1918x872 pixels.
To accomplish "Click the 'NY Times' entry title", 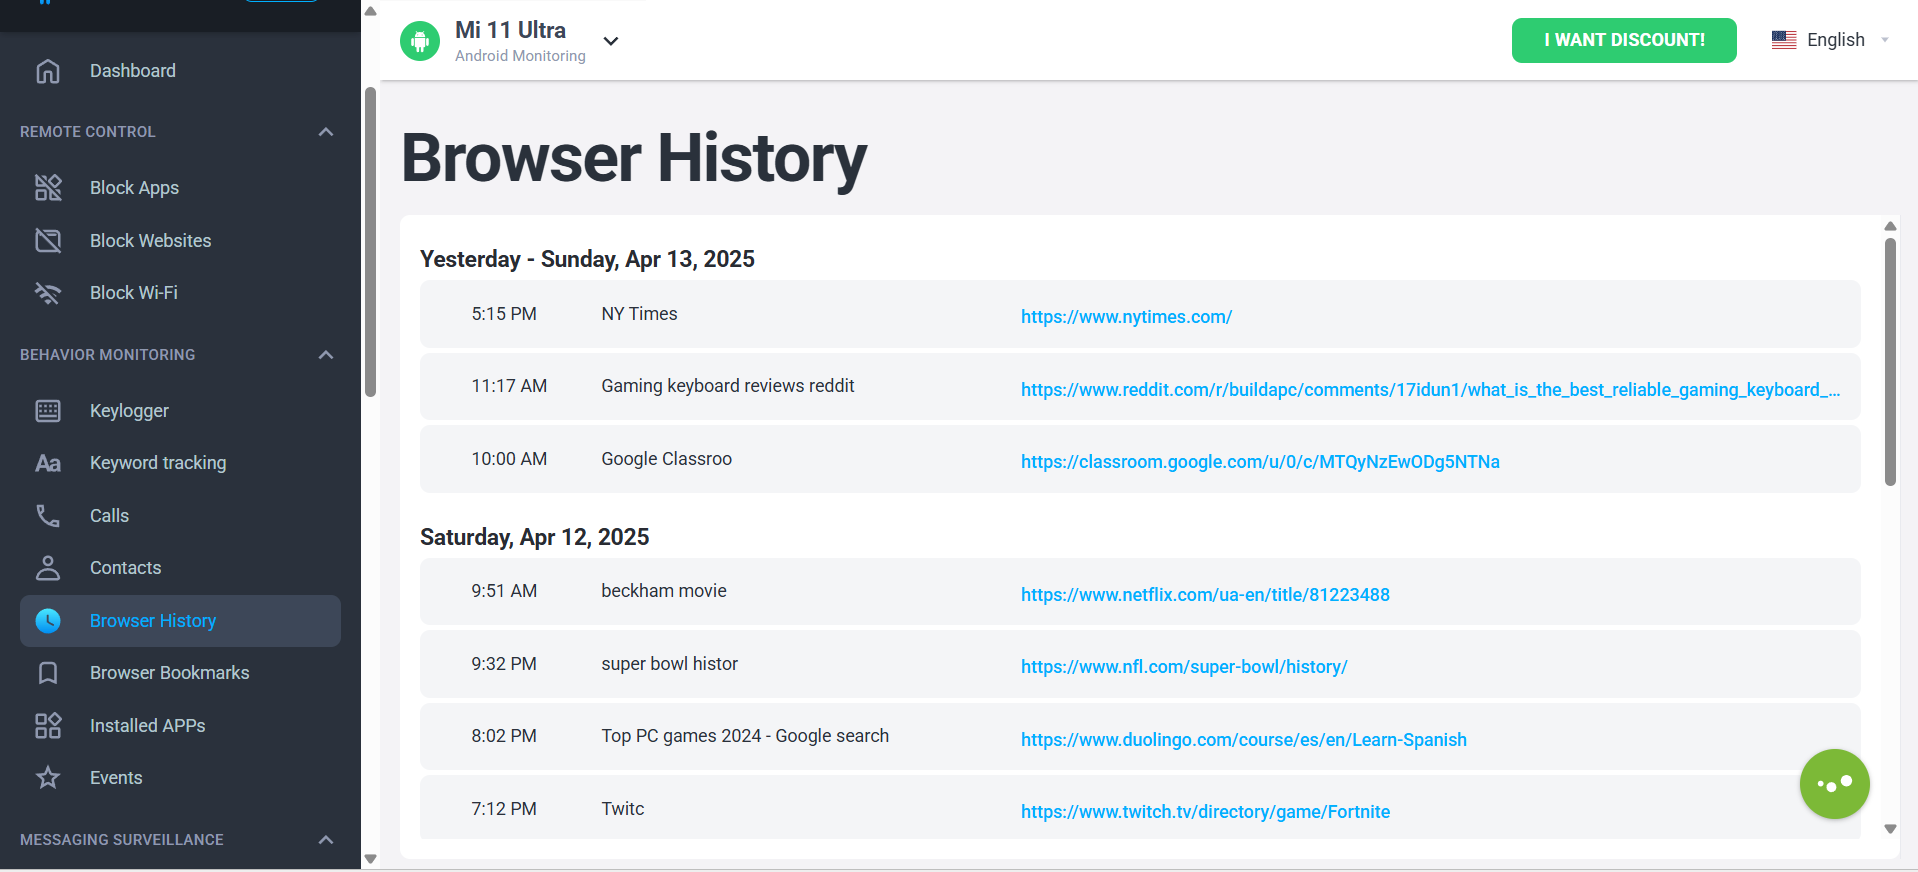I will click(x=639, y=314).
